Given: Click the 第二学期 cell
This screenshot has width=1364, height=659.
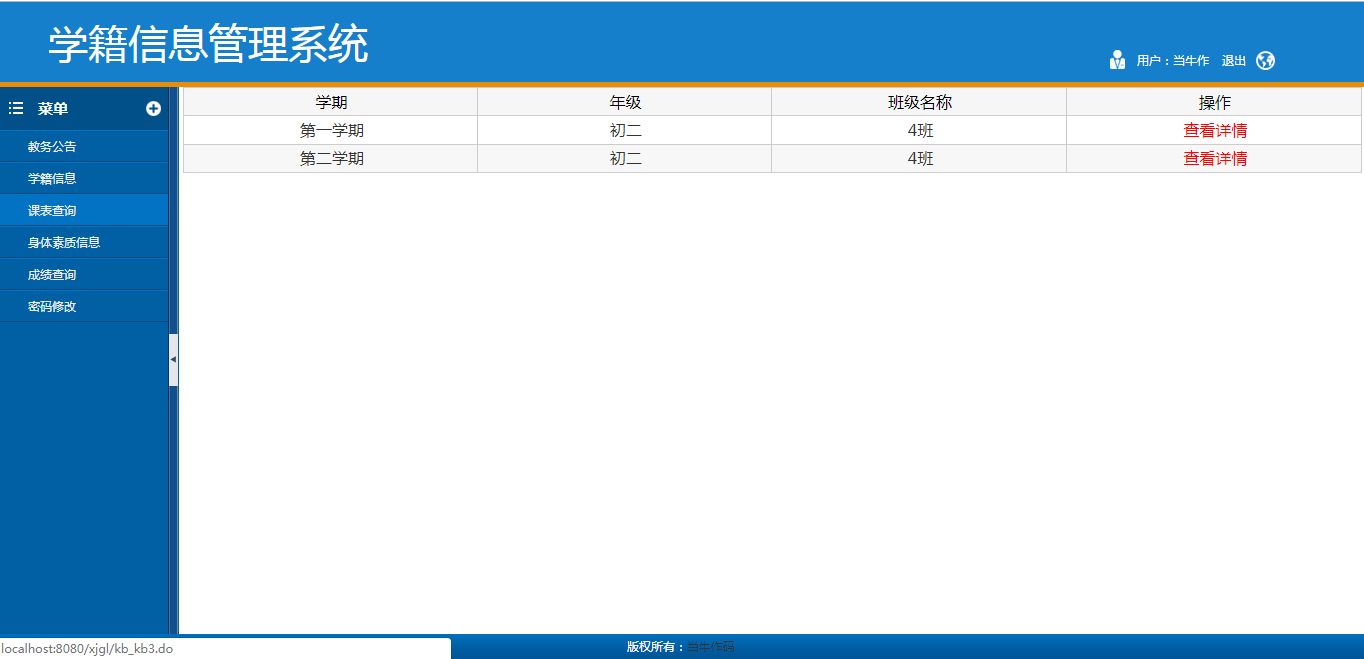Looking at the screenshot, I should [x=331, y=158].
